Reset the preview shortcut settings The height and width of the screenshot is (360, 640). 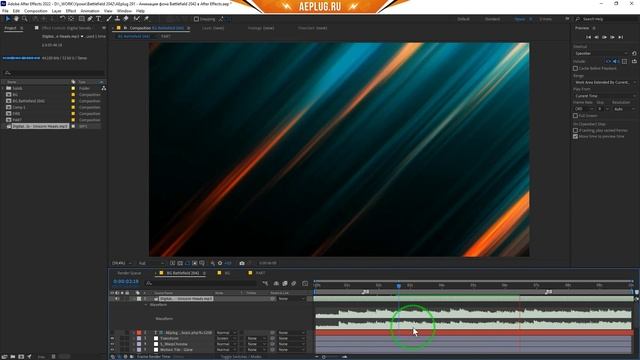[x=634, y=53]
